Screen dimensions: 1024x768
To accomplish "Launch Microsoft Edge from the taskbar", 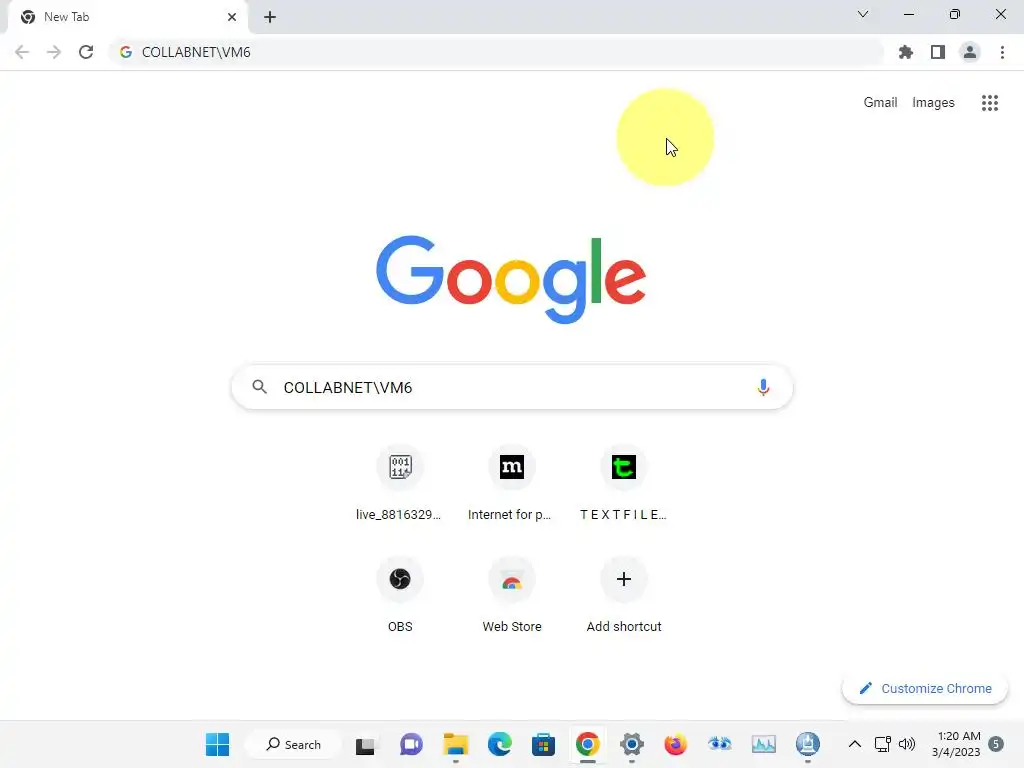I will (x=500, y=744).
